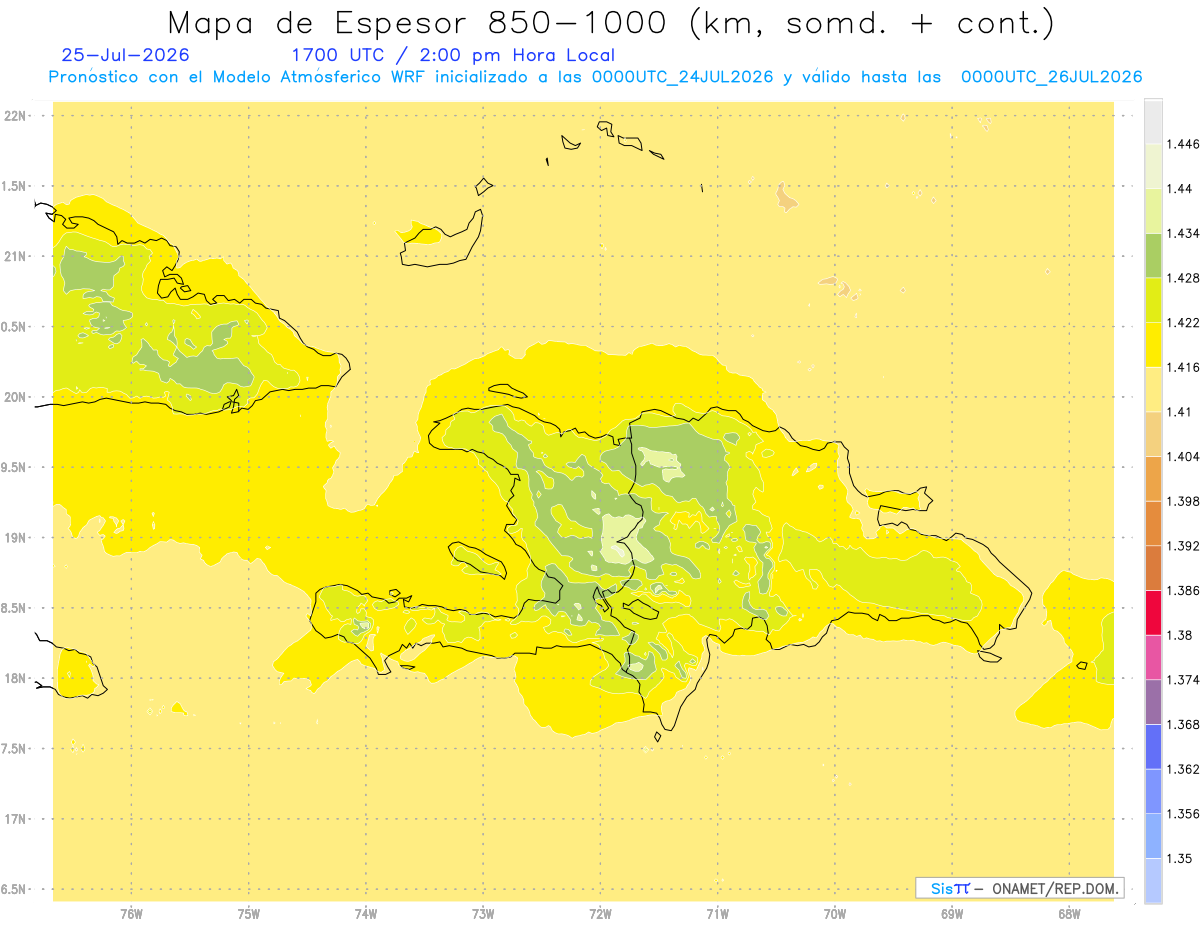The image size is (1200, 927).
Task: Click the '18N' latitude label
Action: 16,679
